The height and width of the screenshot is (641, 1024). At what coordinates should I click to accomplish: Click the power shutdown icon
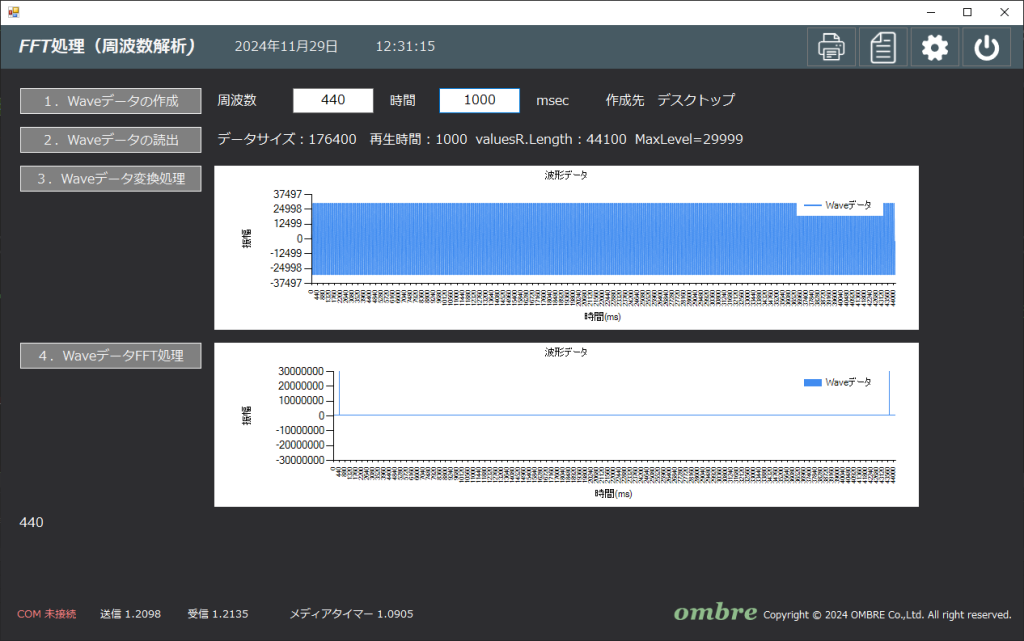tap(986, 47)
